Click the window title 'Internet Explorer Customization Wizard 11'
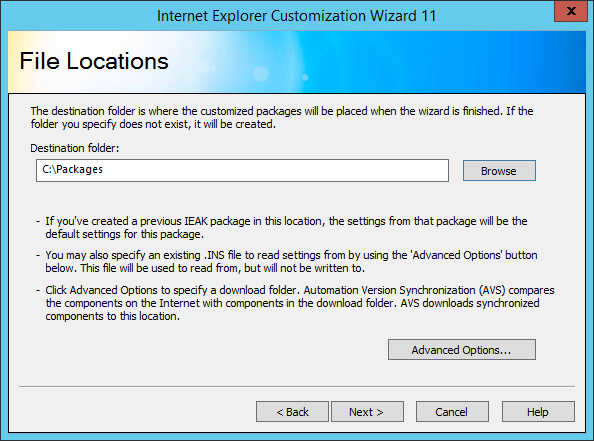 (x=297, y=16)
